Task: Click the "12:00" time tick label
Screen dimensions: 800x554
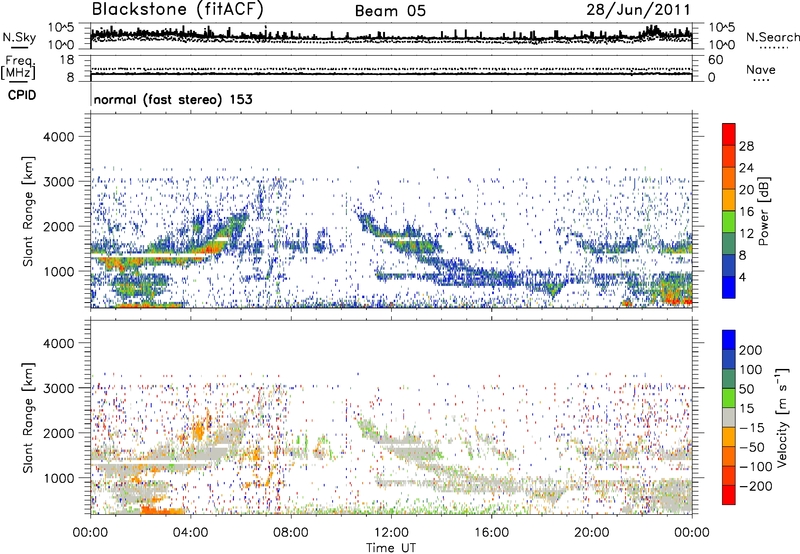Action: coord(391,533)
